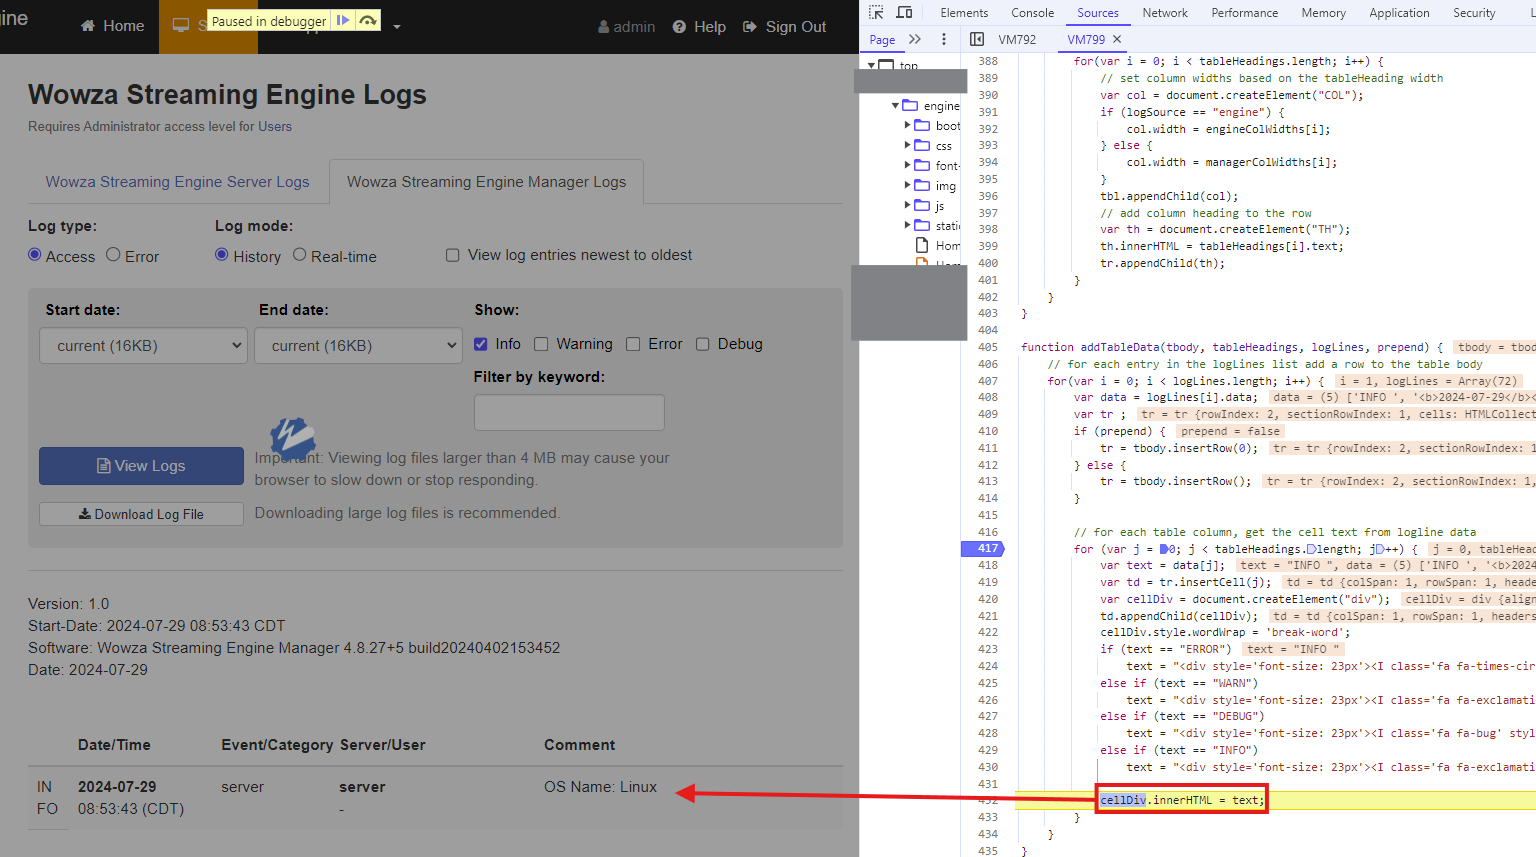The image size is (1536, 857).
Task: Open the Home navbar link
Action: point(112,26)
